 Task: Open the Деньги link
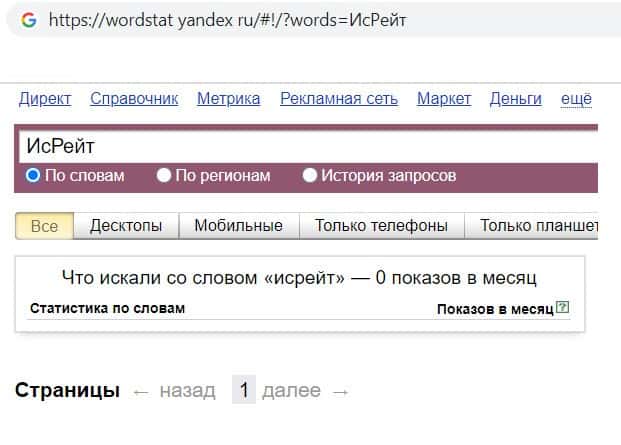coord(516,99)
